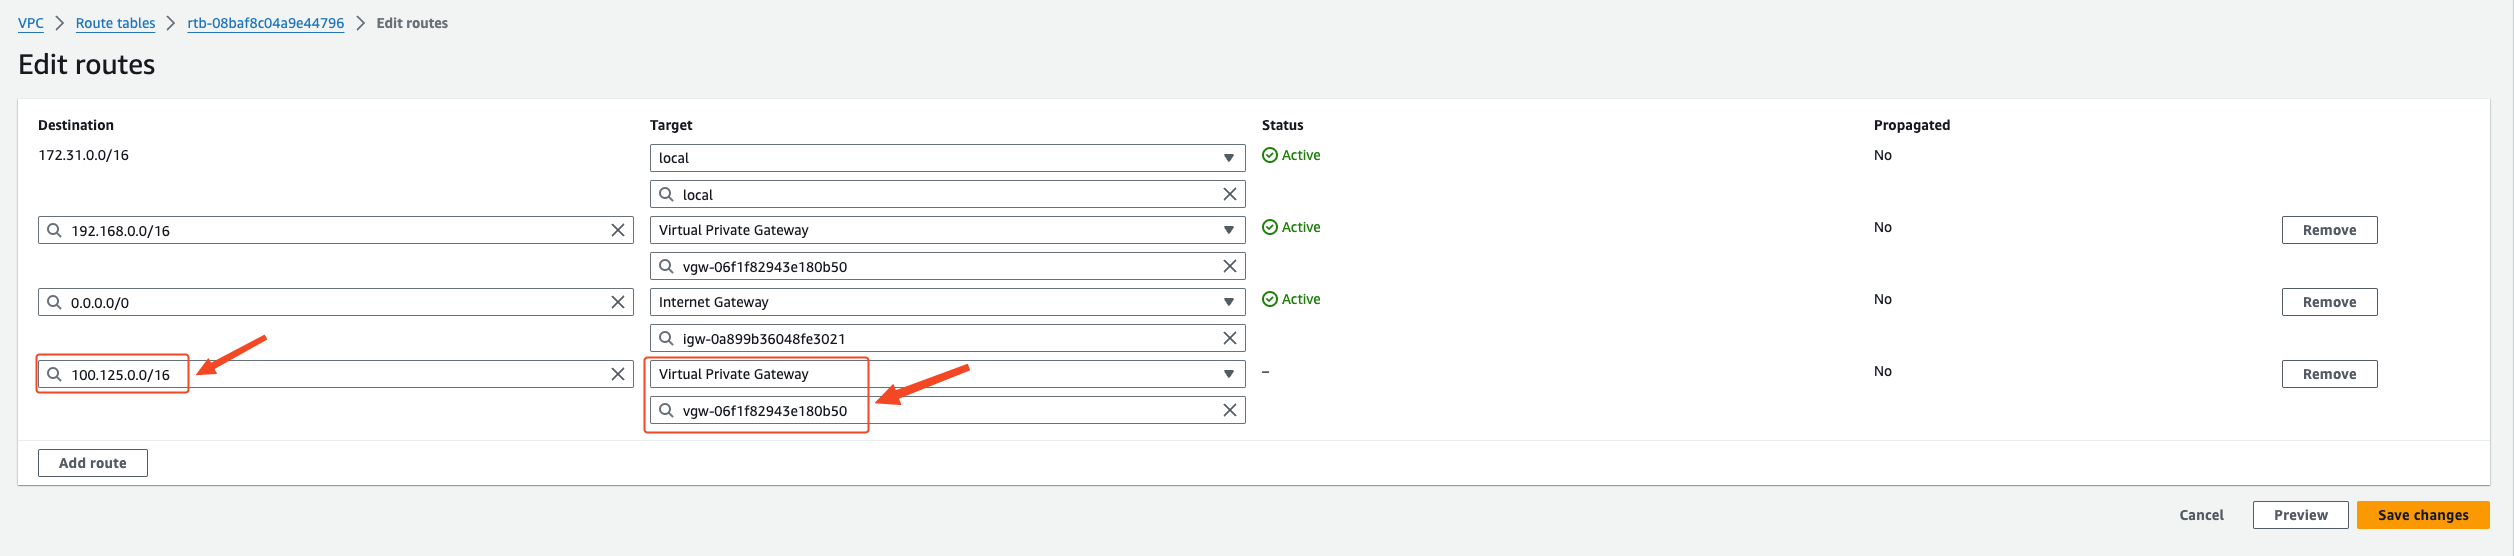Viewport: 2514px width, 556px height.
Task: Clear the local target search field X
Action: 1230,194
